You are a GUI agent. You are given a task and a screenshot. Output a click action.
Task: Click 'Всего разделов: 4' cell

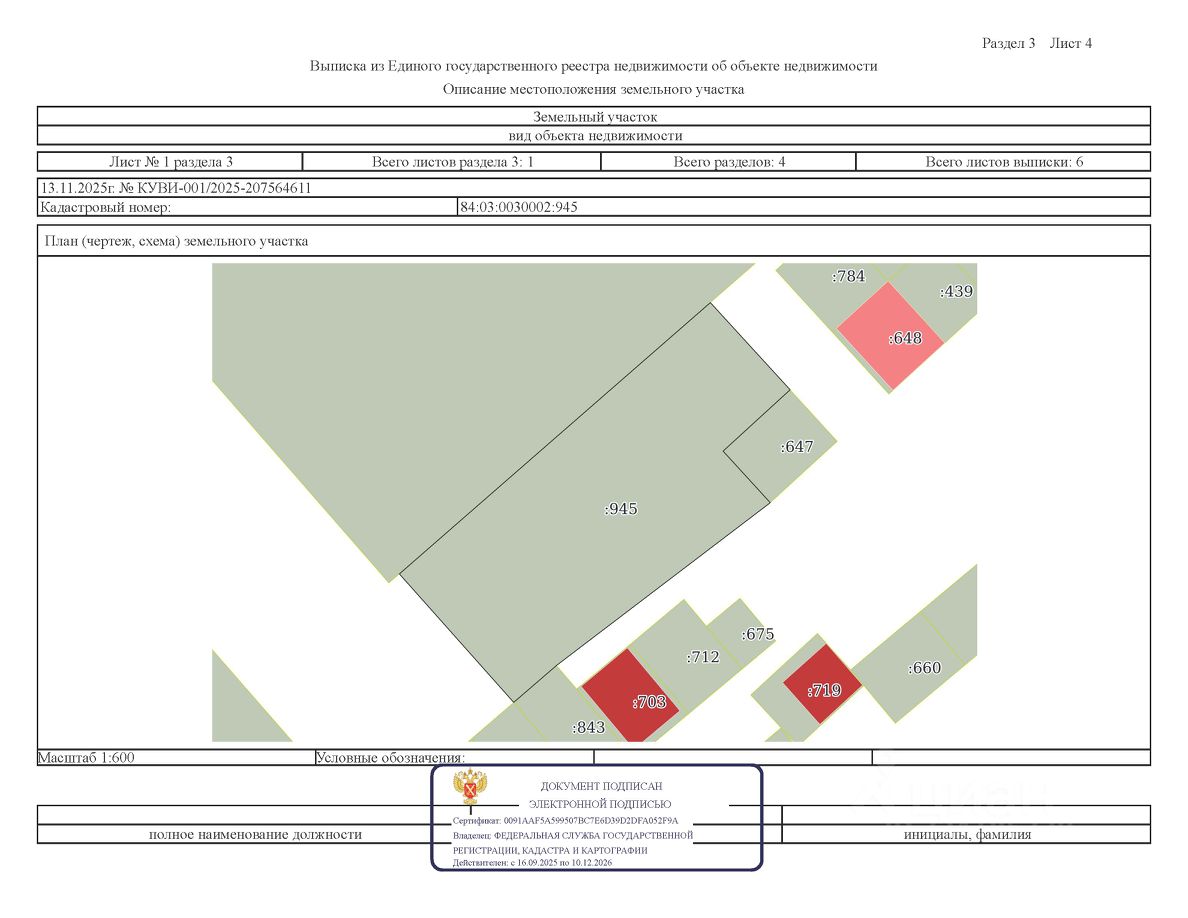(x=729, y=161)
